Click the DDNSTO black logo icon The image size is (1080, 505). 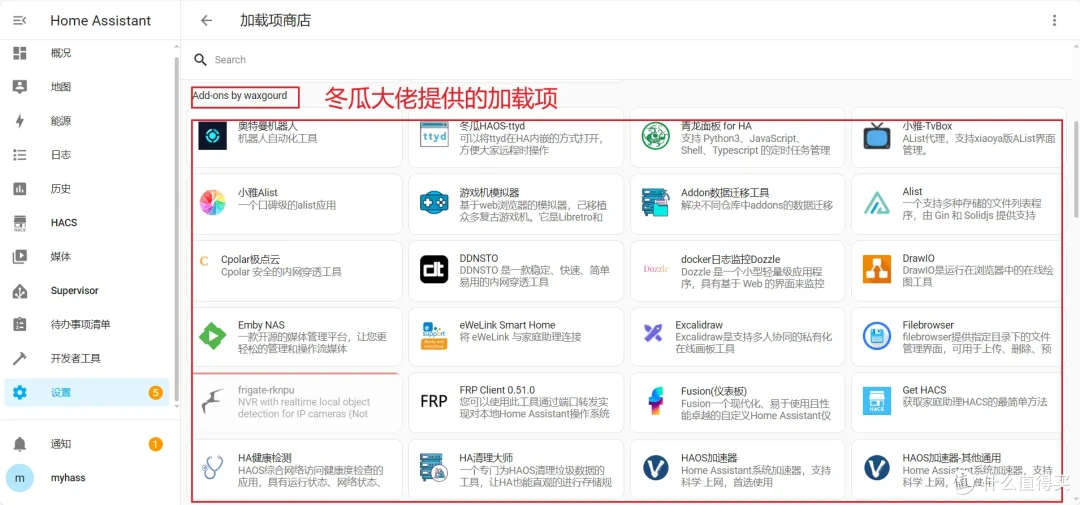coord(434,269)
